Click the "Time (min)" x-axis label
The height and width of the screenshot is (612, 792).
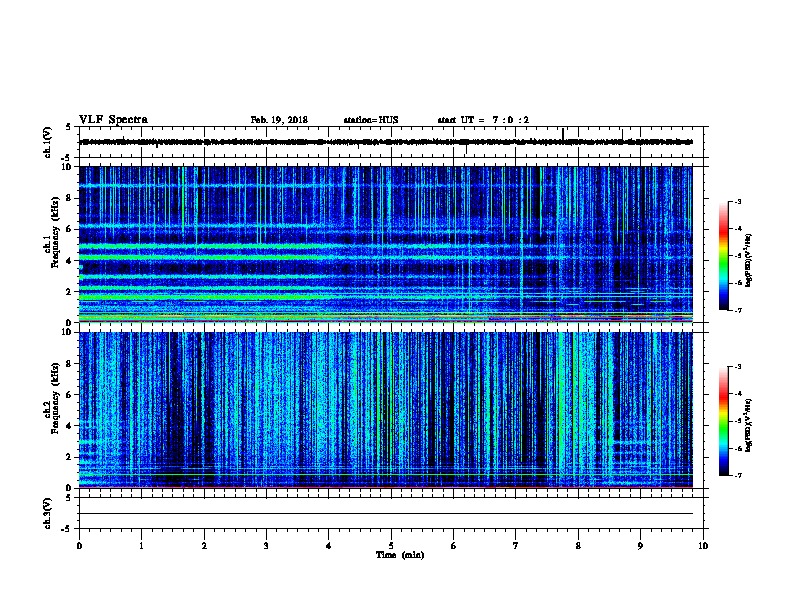pyautogui.click(x=400, y=555)
